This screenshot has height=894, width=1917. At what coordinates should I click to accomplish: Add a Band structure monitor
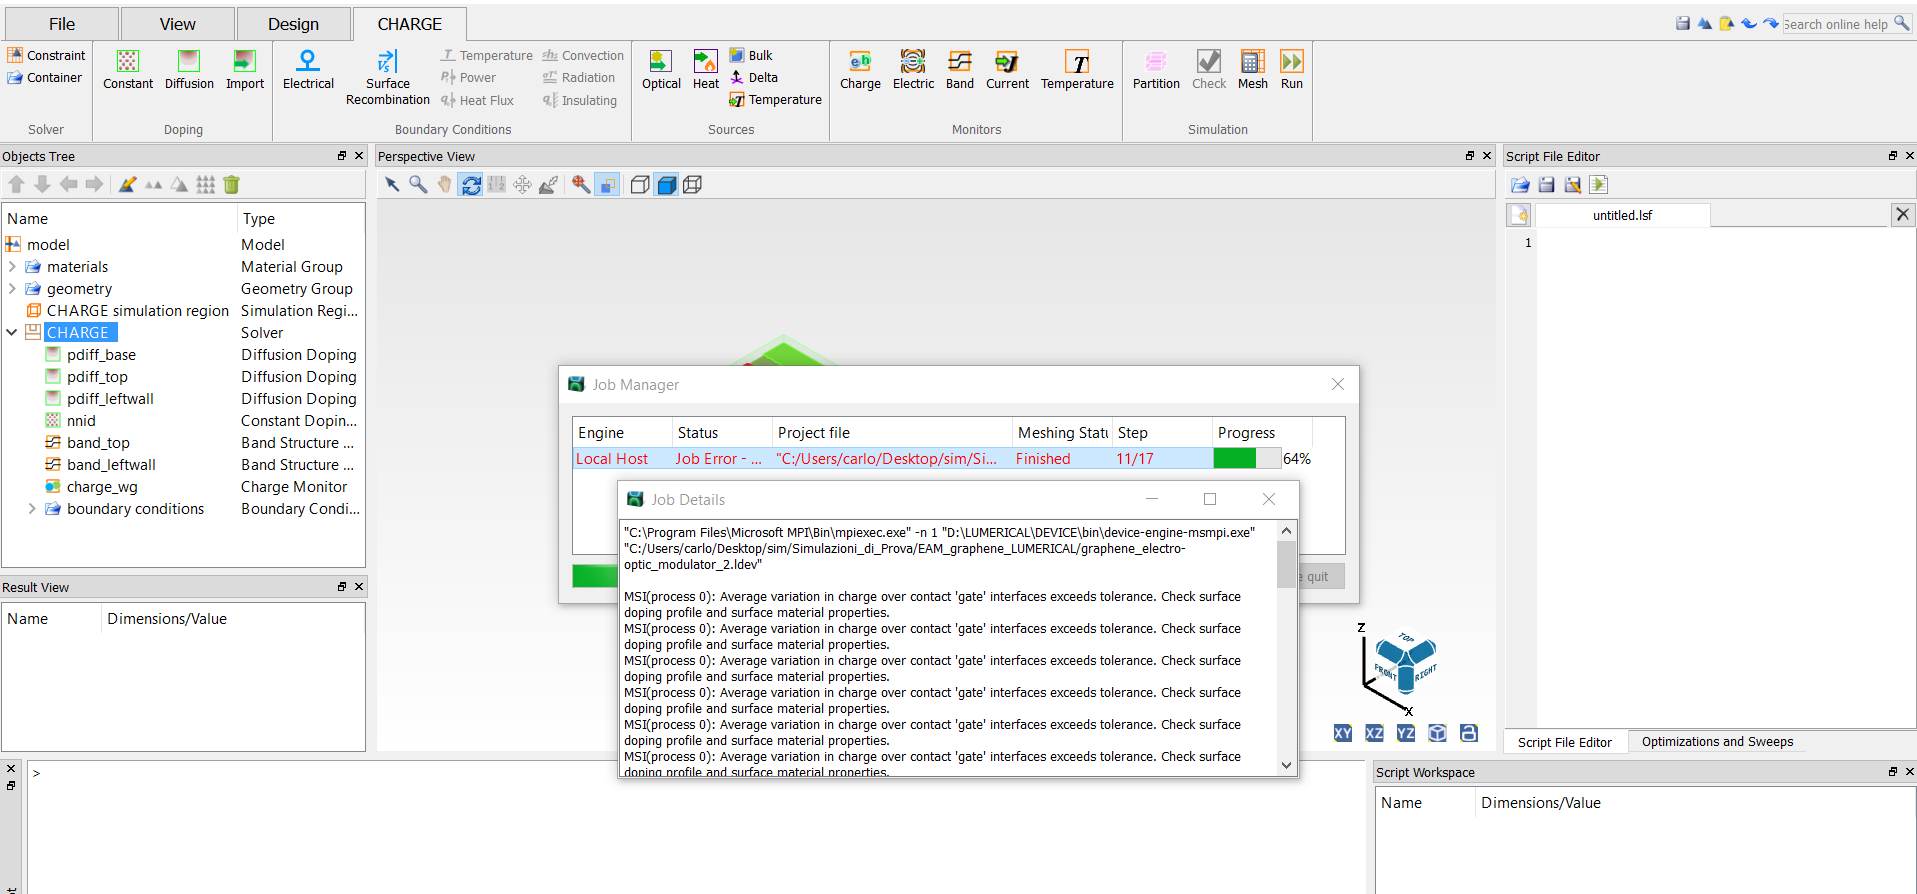coord(960,70)
